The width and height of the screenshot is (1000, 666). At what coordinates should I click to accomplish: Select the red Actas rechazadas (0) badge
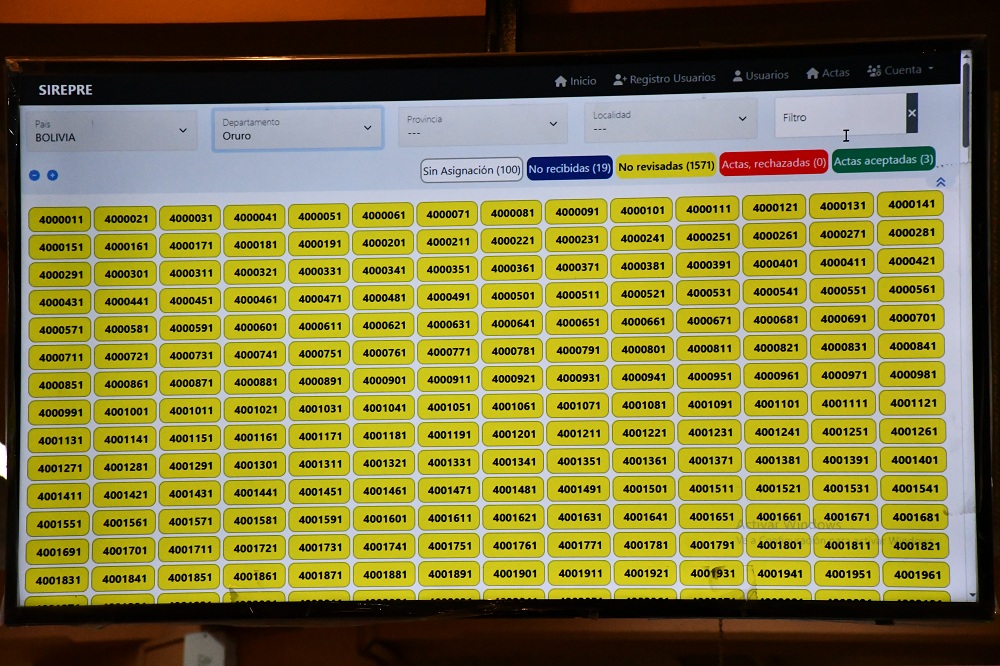click(x=773, y=163)
